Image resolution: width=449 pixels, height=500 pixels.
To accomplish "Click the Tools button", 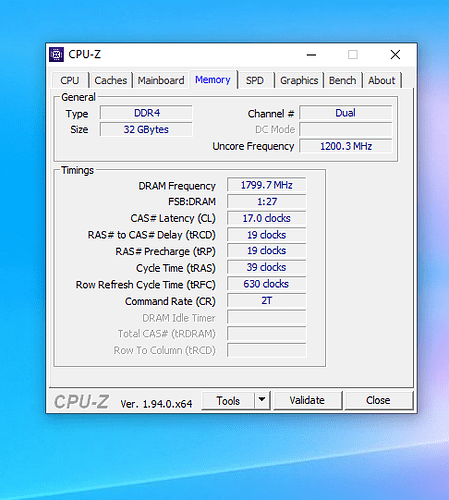I will 228,400.
